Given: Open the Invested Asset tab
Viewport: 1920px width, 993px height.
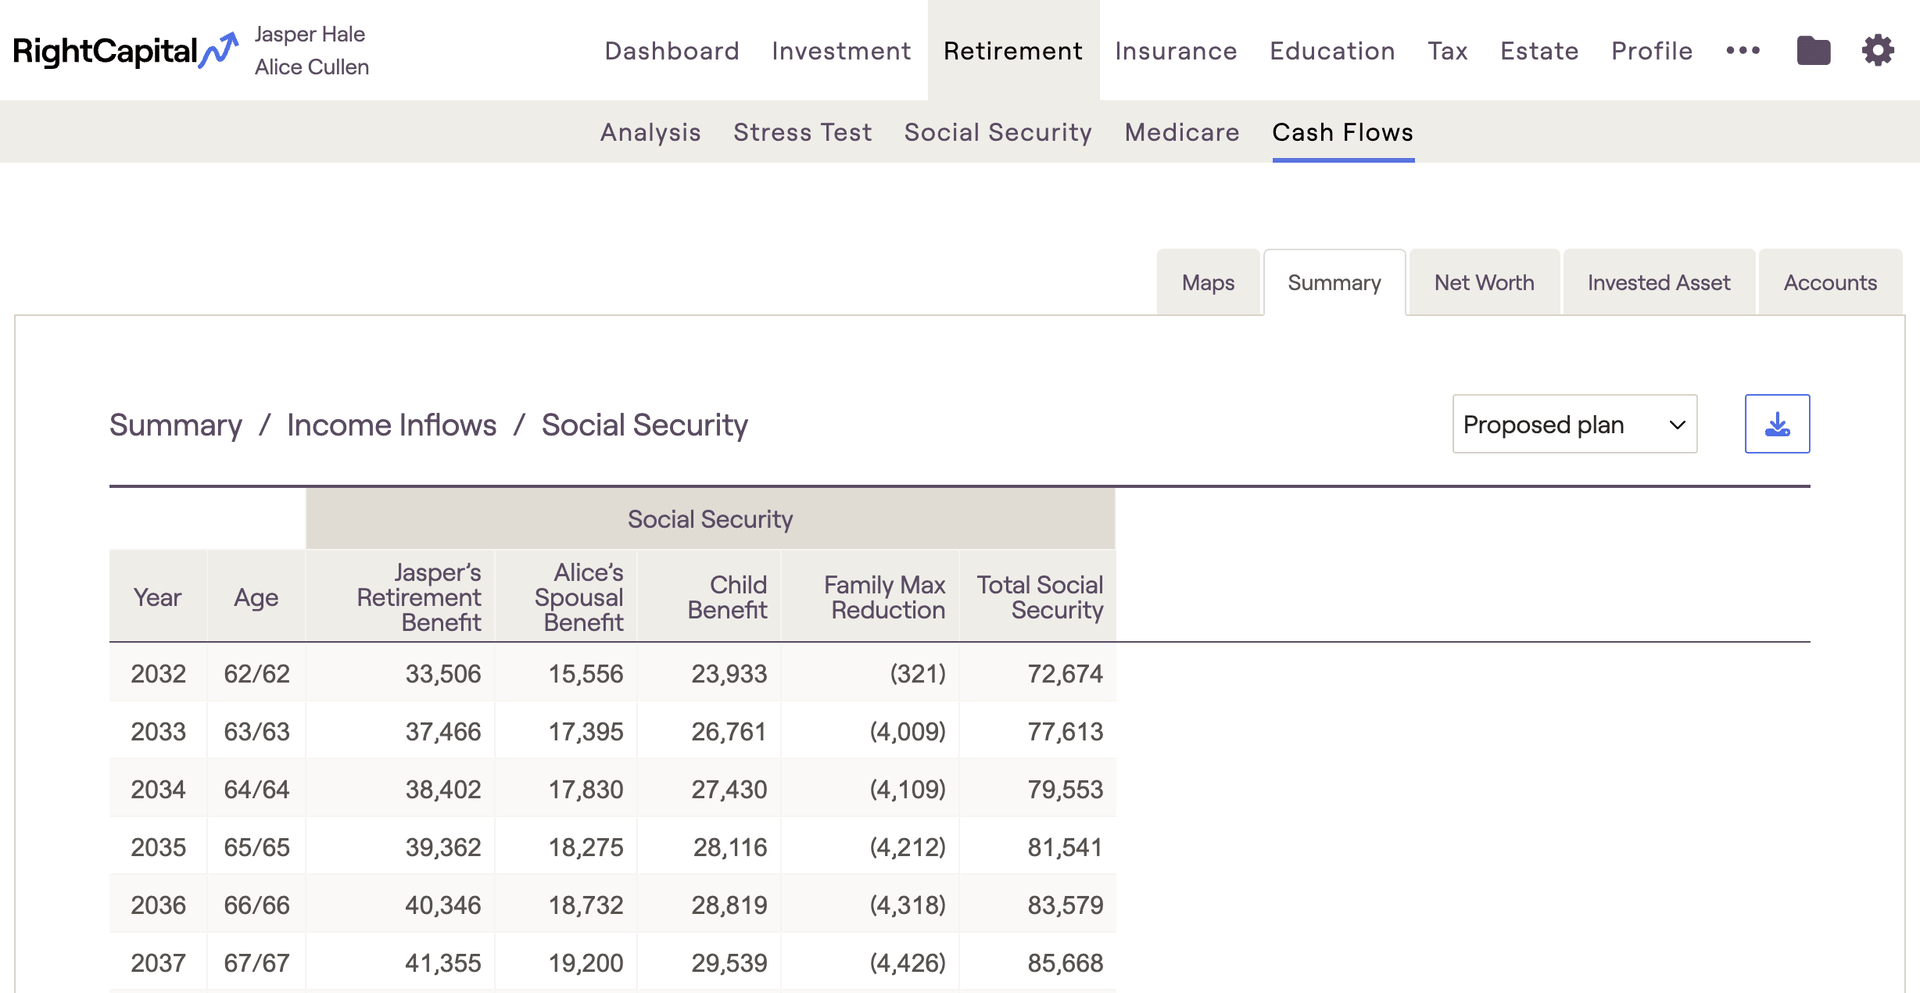Looking at the screenshot, I should (x=1658, y=283).
